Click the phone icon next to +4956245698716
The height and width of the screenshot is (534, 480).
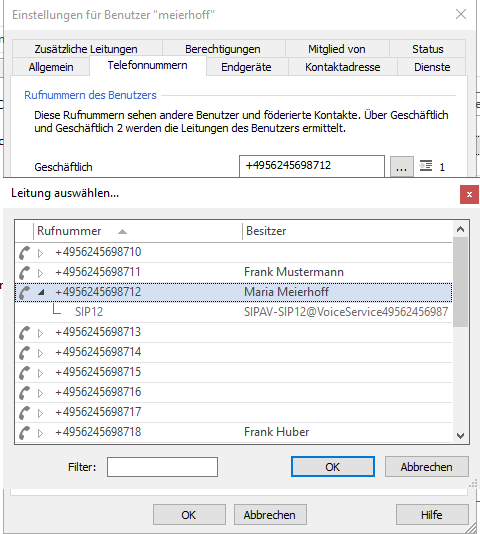[25, 393]
